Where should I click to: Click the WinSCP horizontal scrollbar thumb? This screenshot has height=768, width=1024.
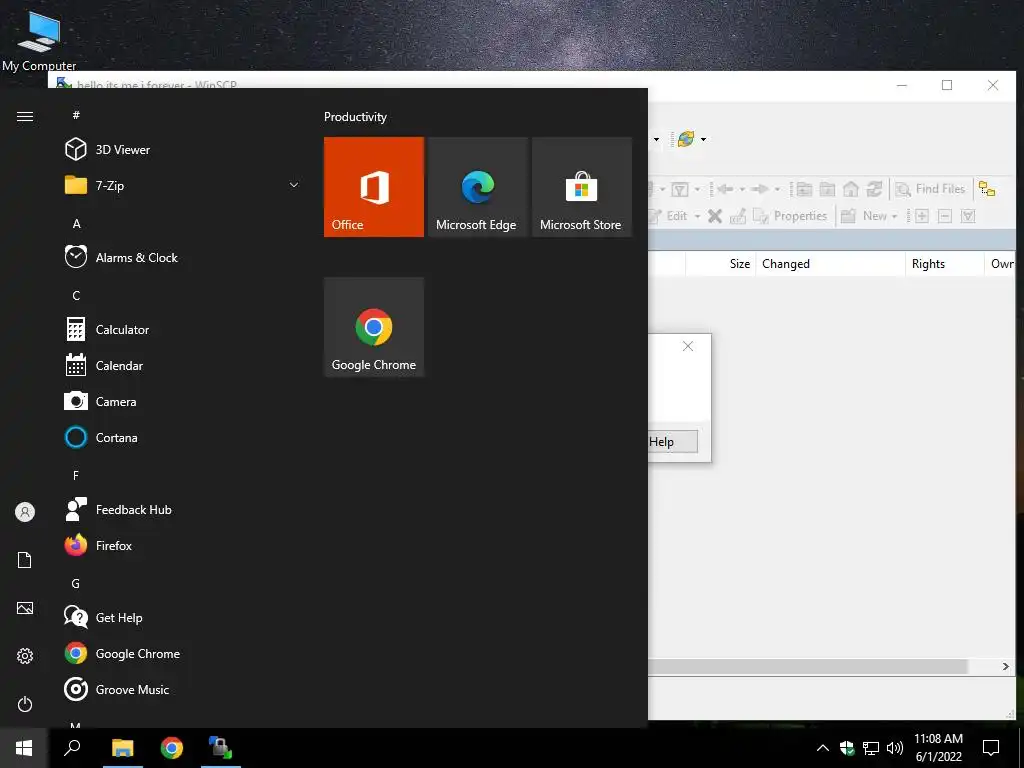point(808,667)
